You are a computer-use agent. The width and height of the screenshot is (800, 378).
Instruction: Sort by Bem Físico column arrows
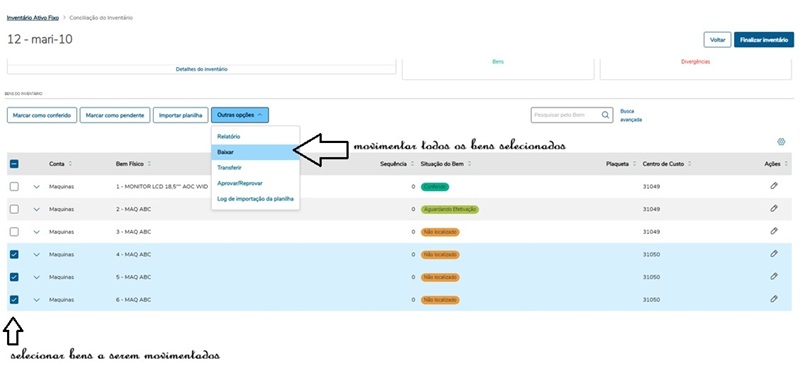point(148,164)
